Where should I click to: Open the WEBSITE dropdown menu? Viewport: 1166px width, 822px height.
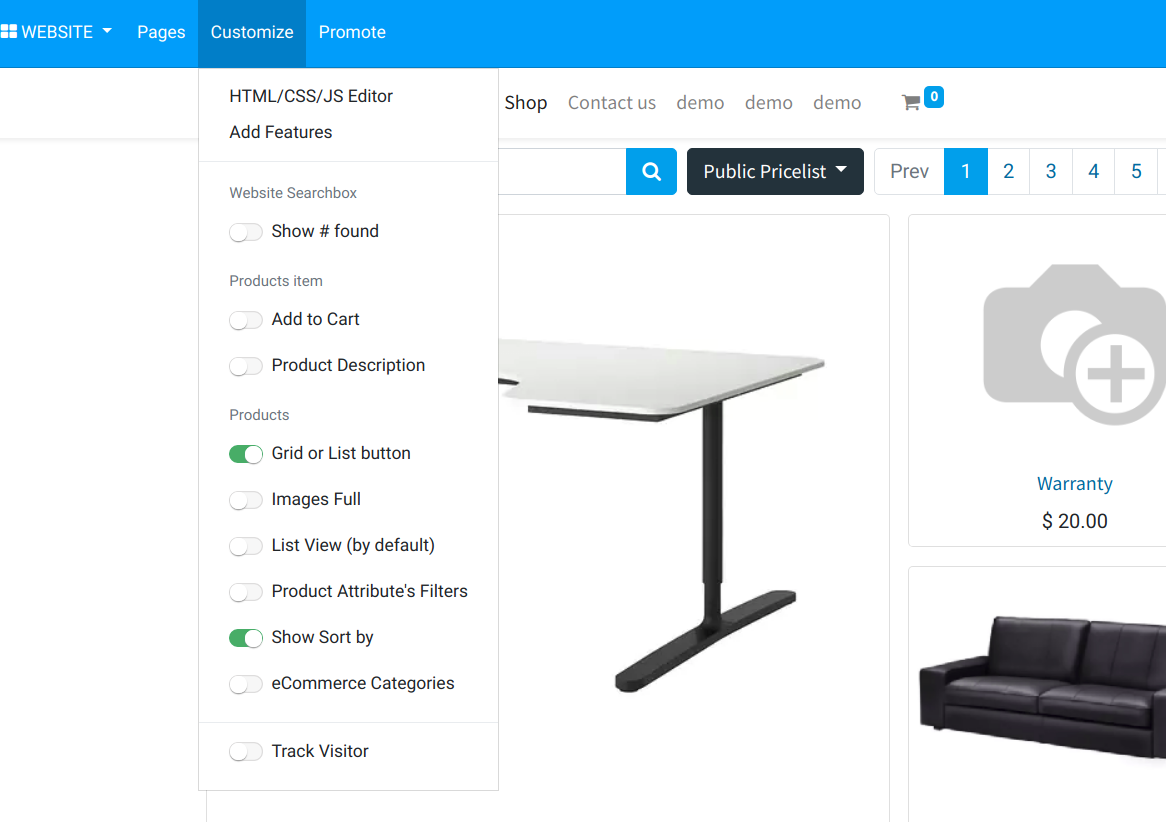57,32
